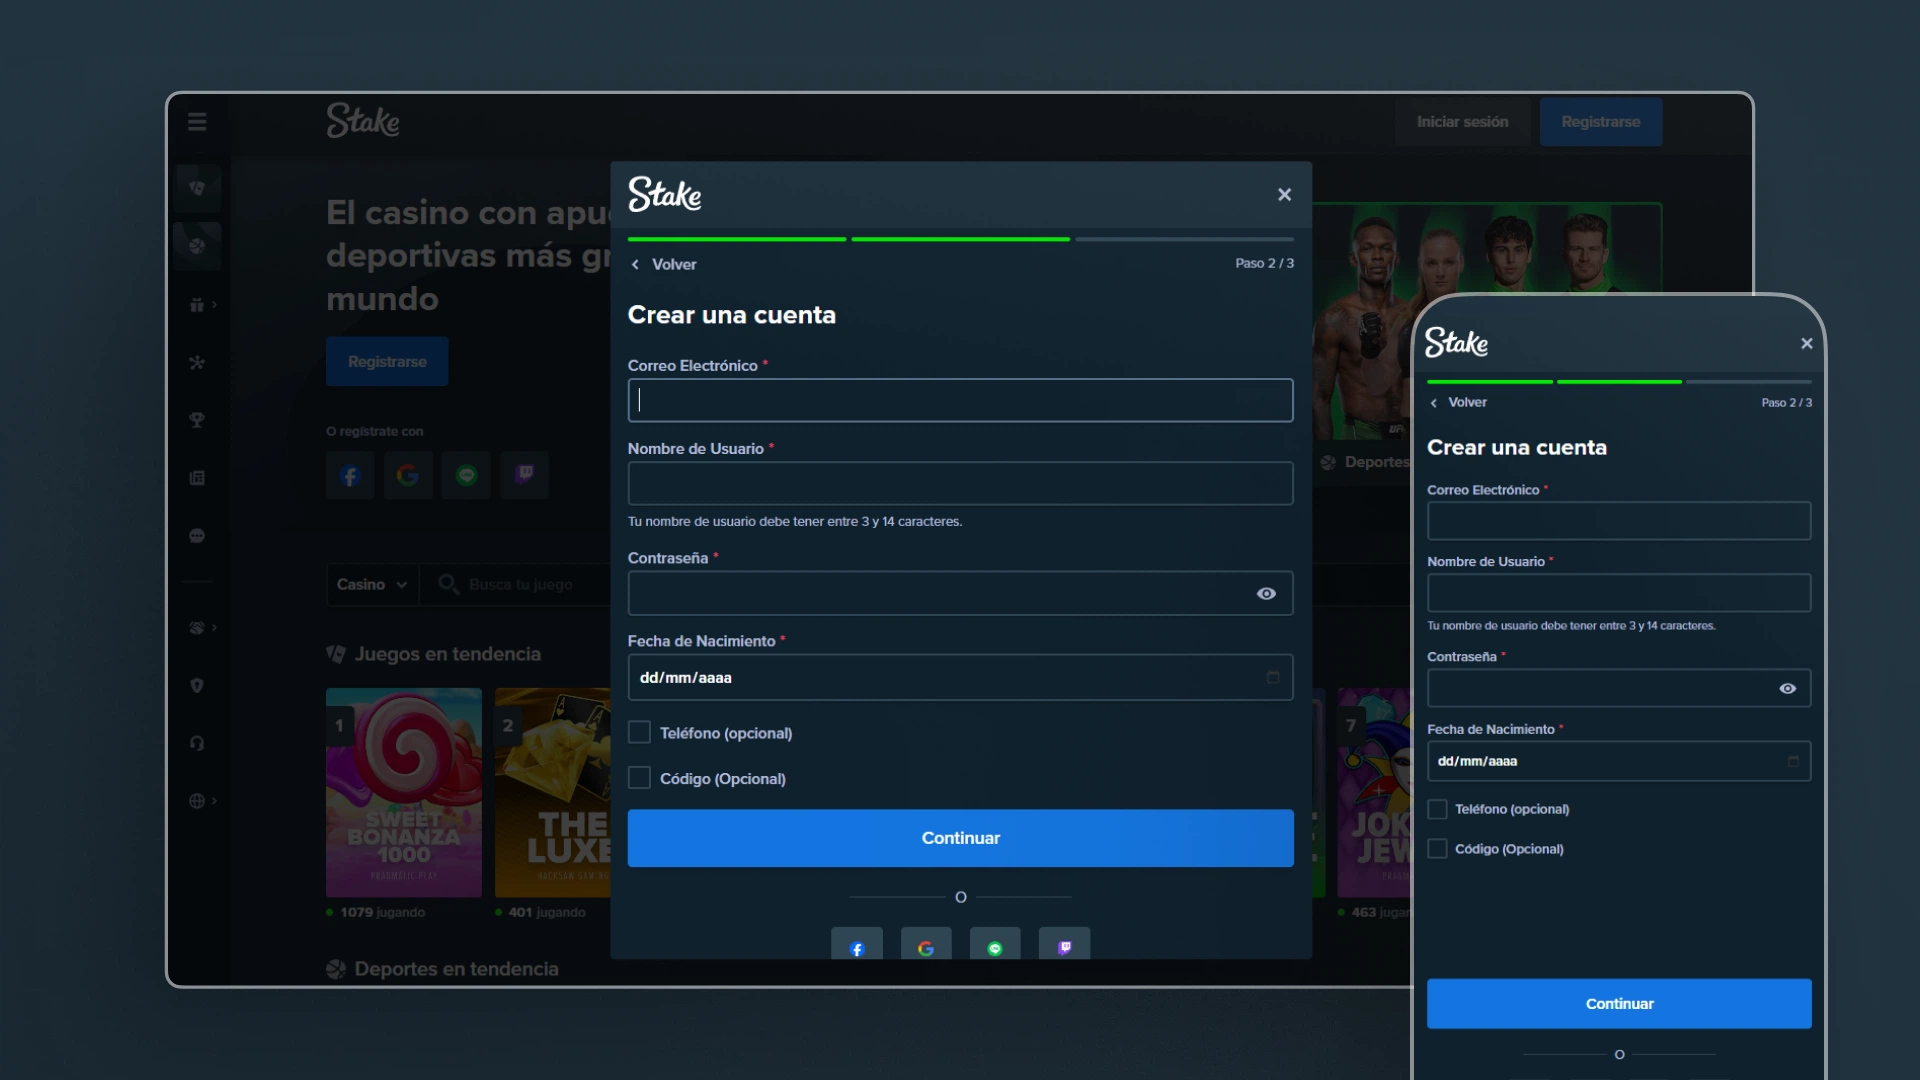Image resolution: width=1920 pixels, height=1080 pixels.
Task: Show password using eye icon in desktop modal
Action: click(1266, 594)
